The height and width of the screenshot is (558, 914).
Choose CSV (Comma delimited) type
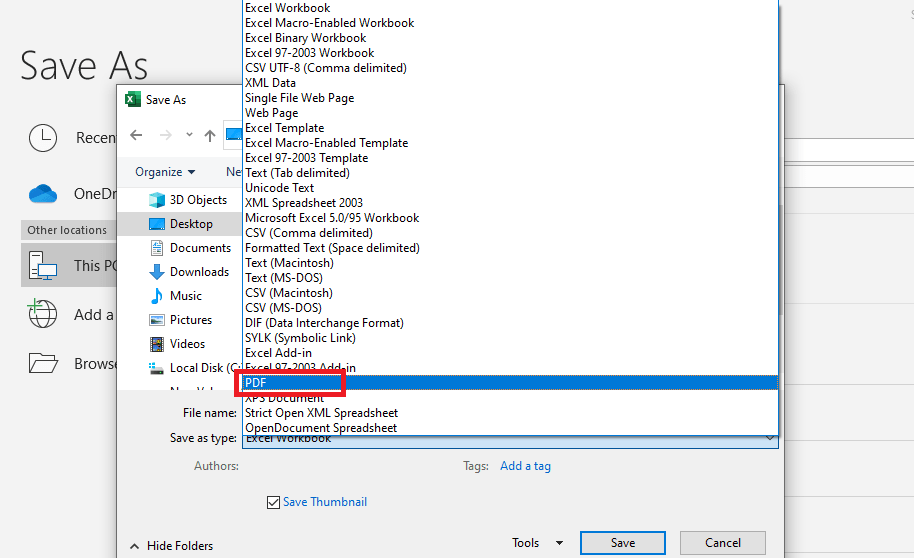click(x=510, y=233)
